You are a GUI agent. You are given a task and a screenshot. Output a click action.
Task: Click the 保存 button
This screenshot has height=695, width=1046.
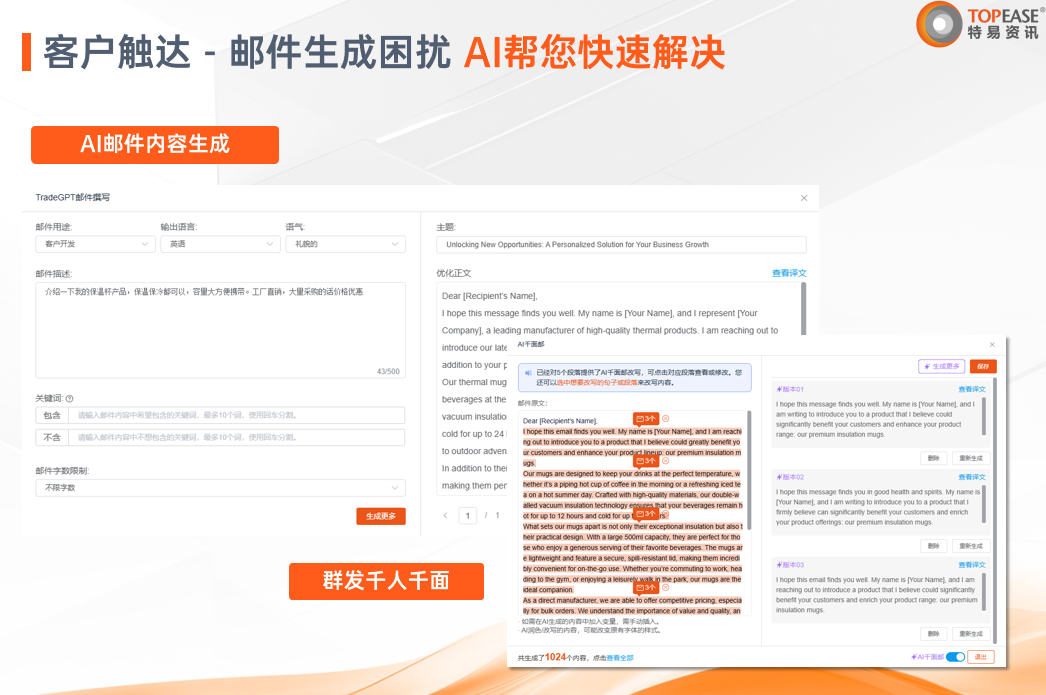pos(981,366)
